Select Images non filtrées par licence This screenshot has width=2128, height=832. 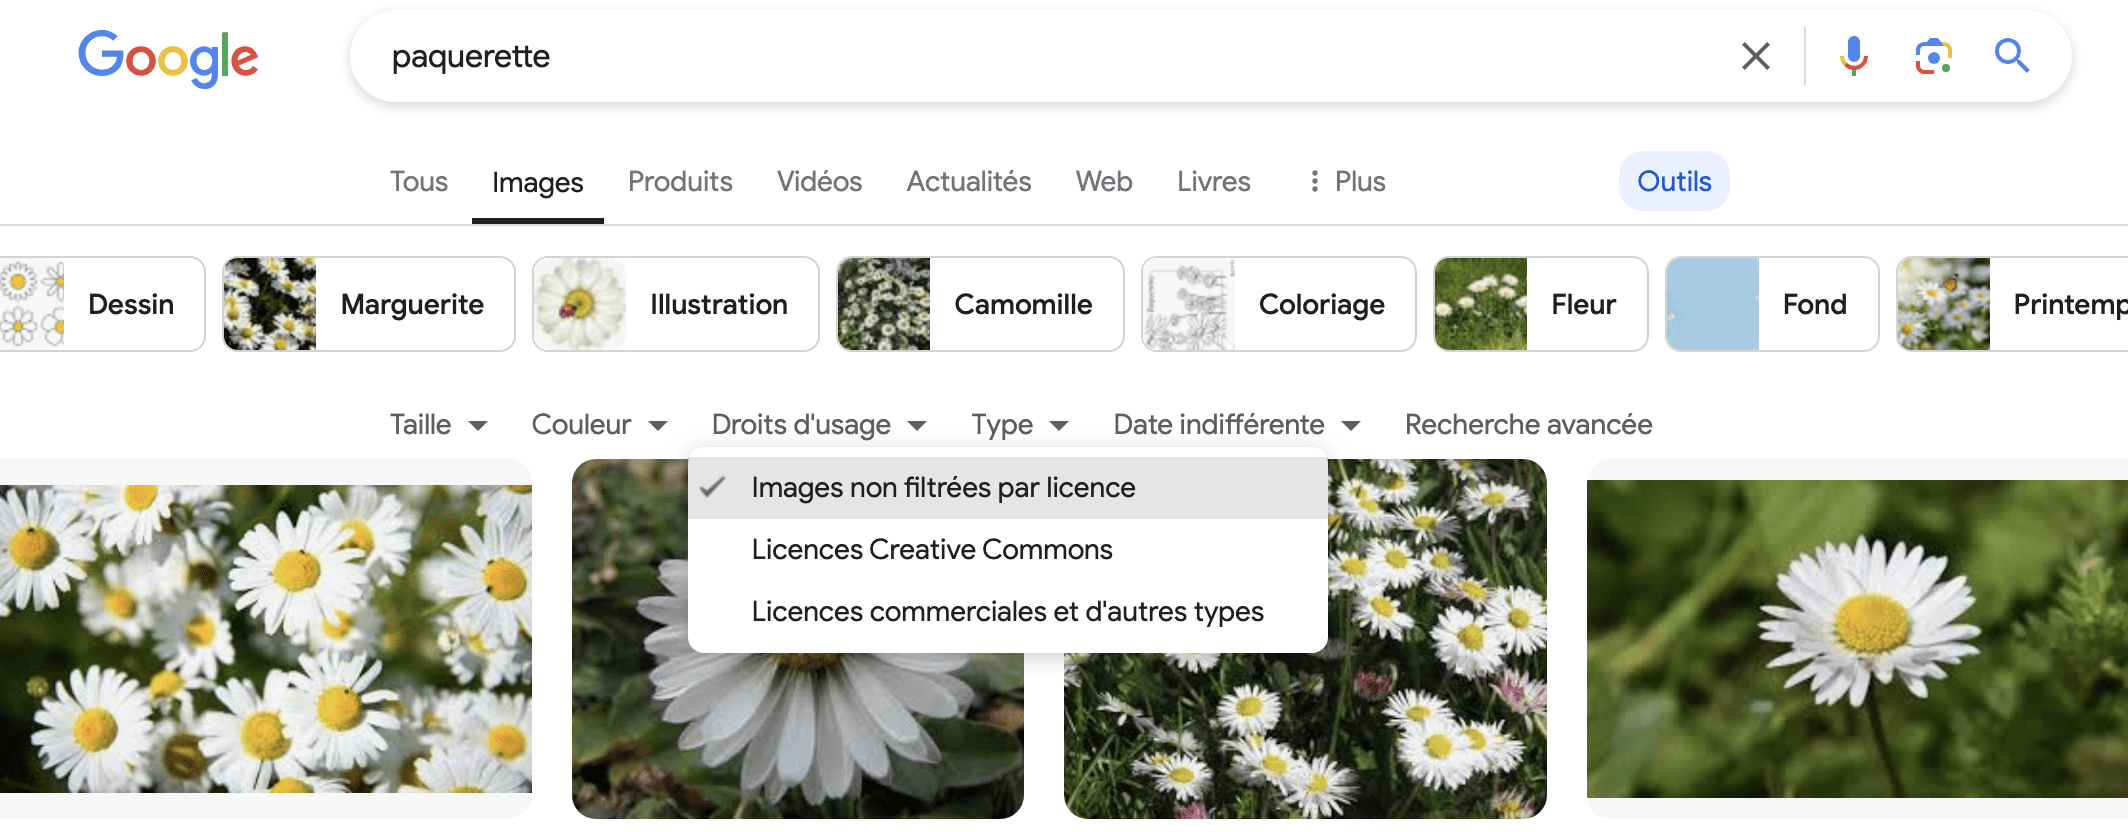tap(1007, 487)
